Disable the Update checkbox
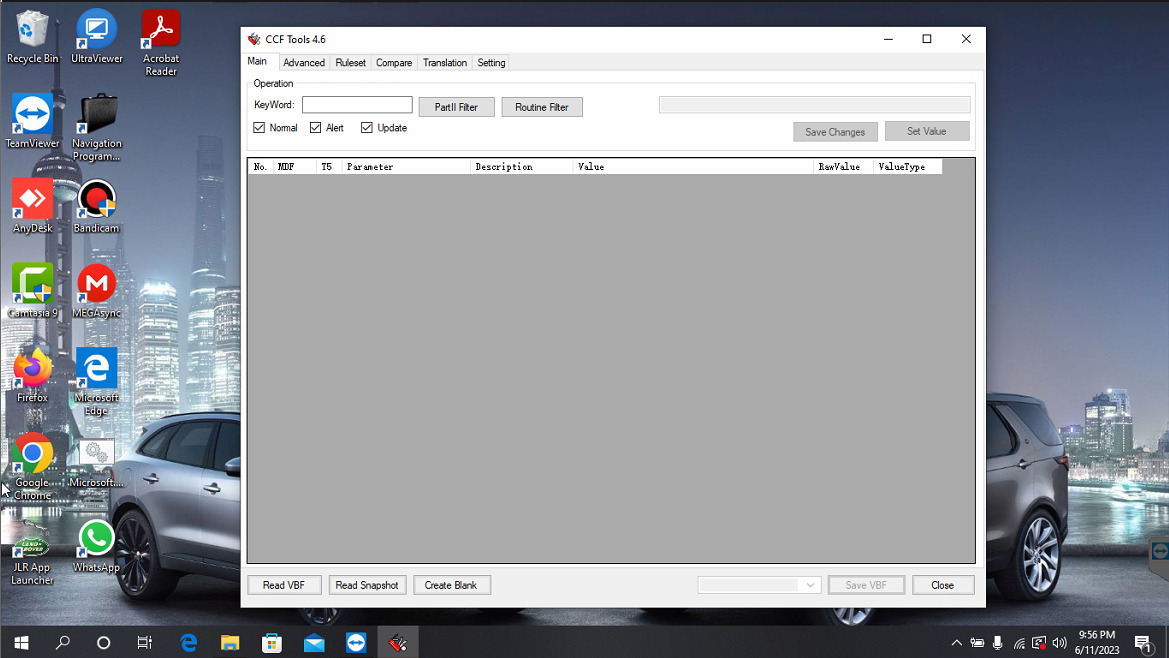The image size is (1169, 658). 367,128
